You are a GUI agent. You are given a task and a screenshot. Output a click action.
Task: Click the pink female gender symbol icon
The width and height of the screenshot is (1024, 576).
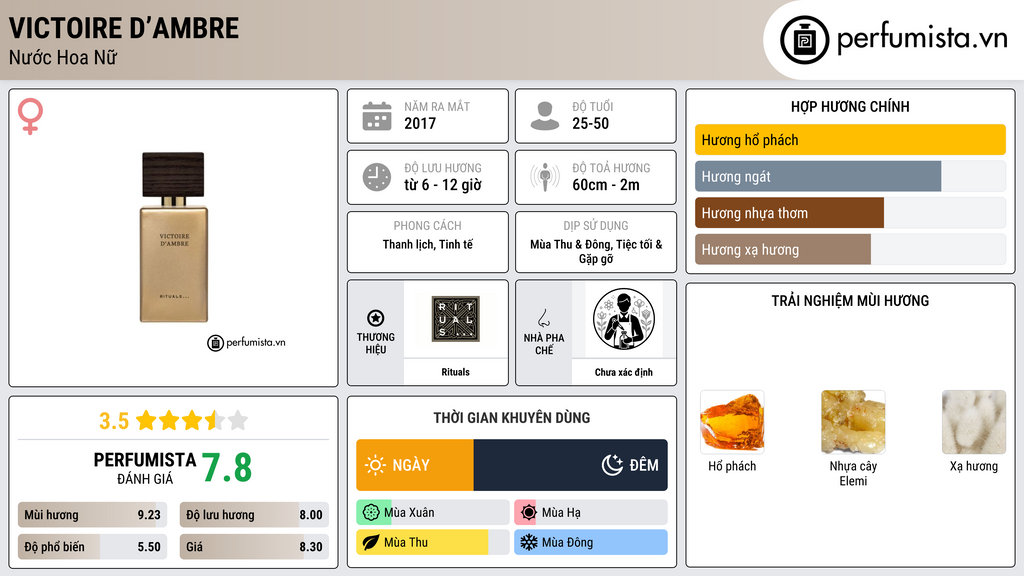point(30,116)
